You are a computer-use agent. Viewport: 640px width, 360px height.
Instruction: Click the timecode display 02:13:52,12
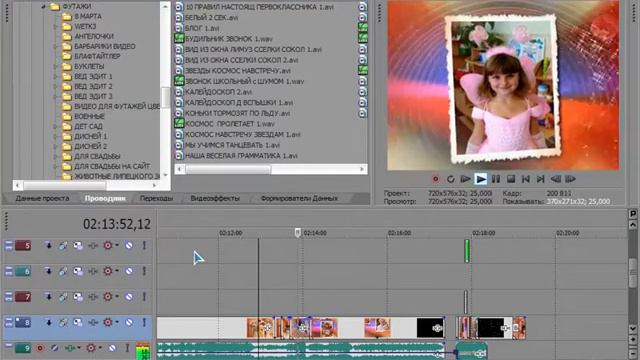[x=117, y=224]
